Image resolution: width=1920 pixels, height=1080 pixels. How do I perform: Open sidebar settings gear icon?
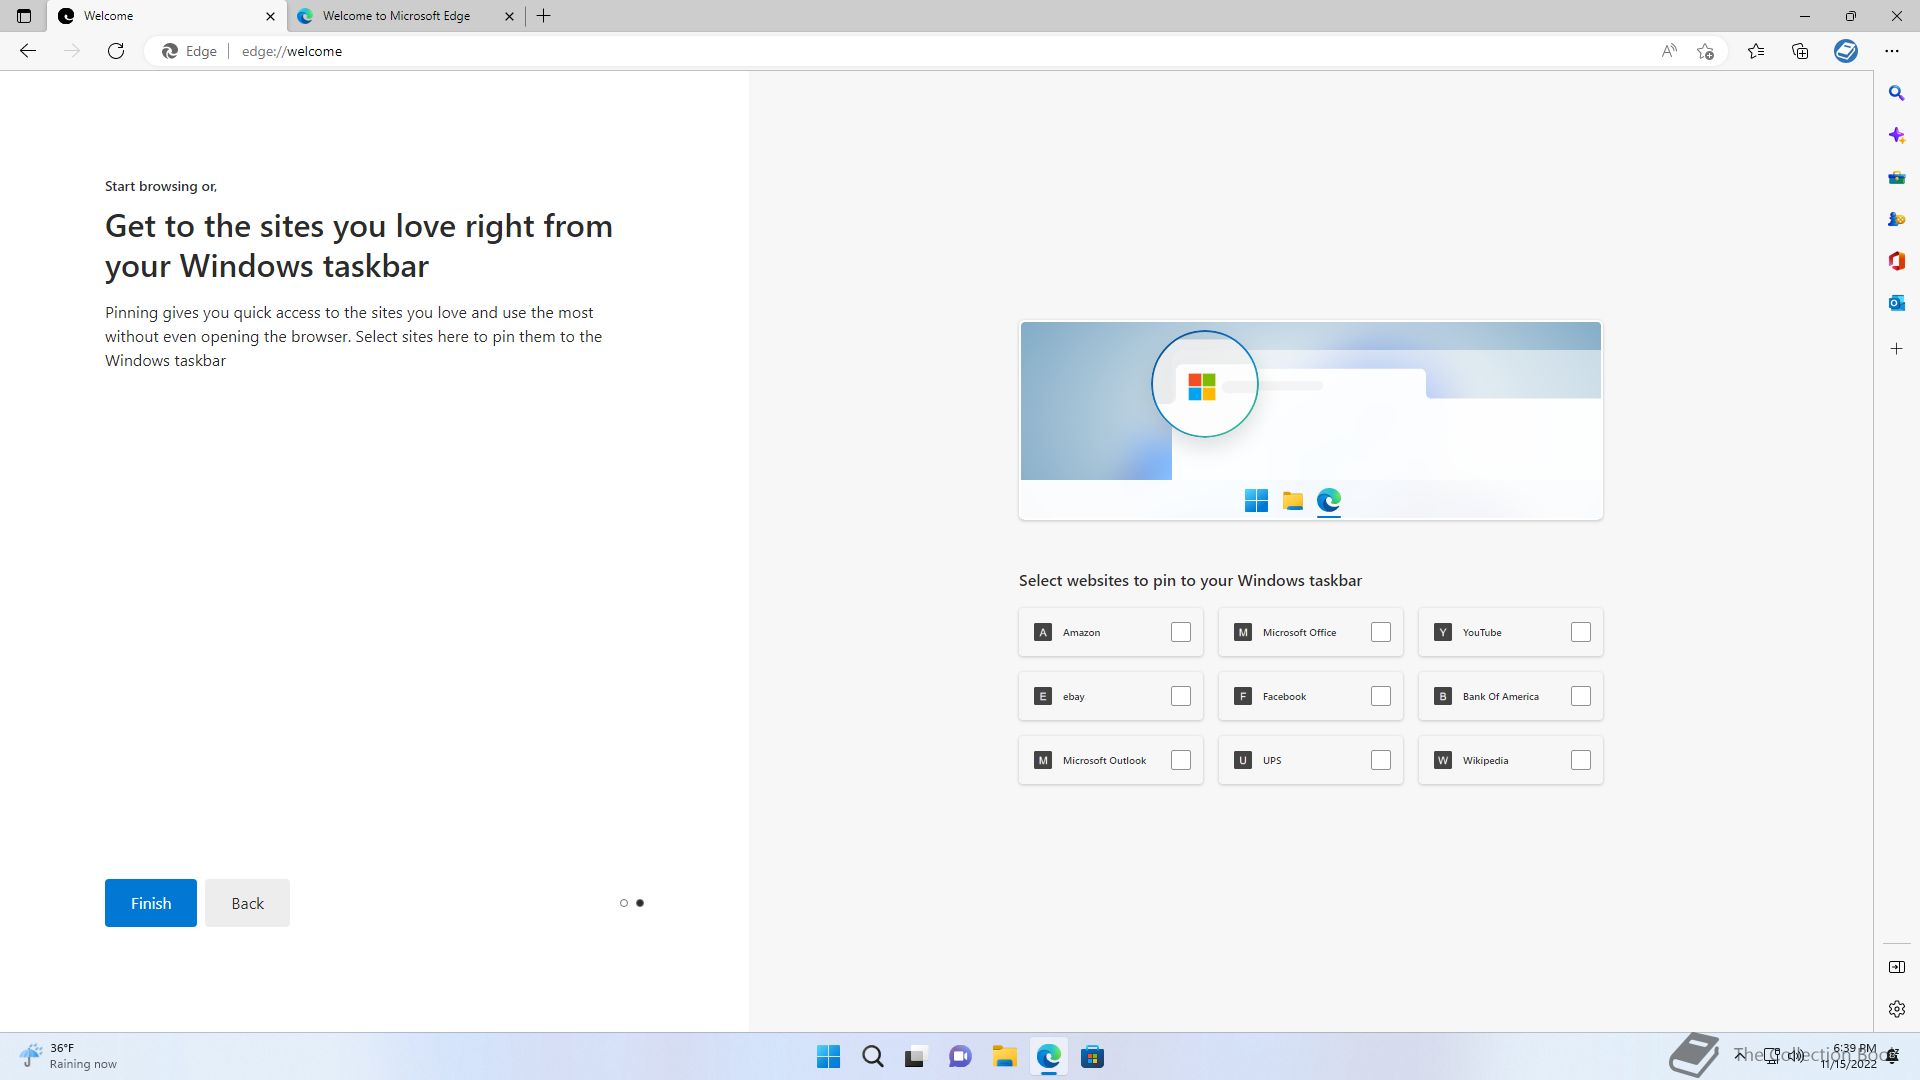tap(1896, 1009)
